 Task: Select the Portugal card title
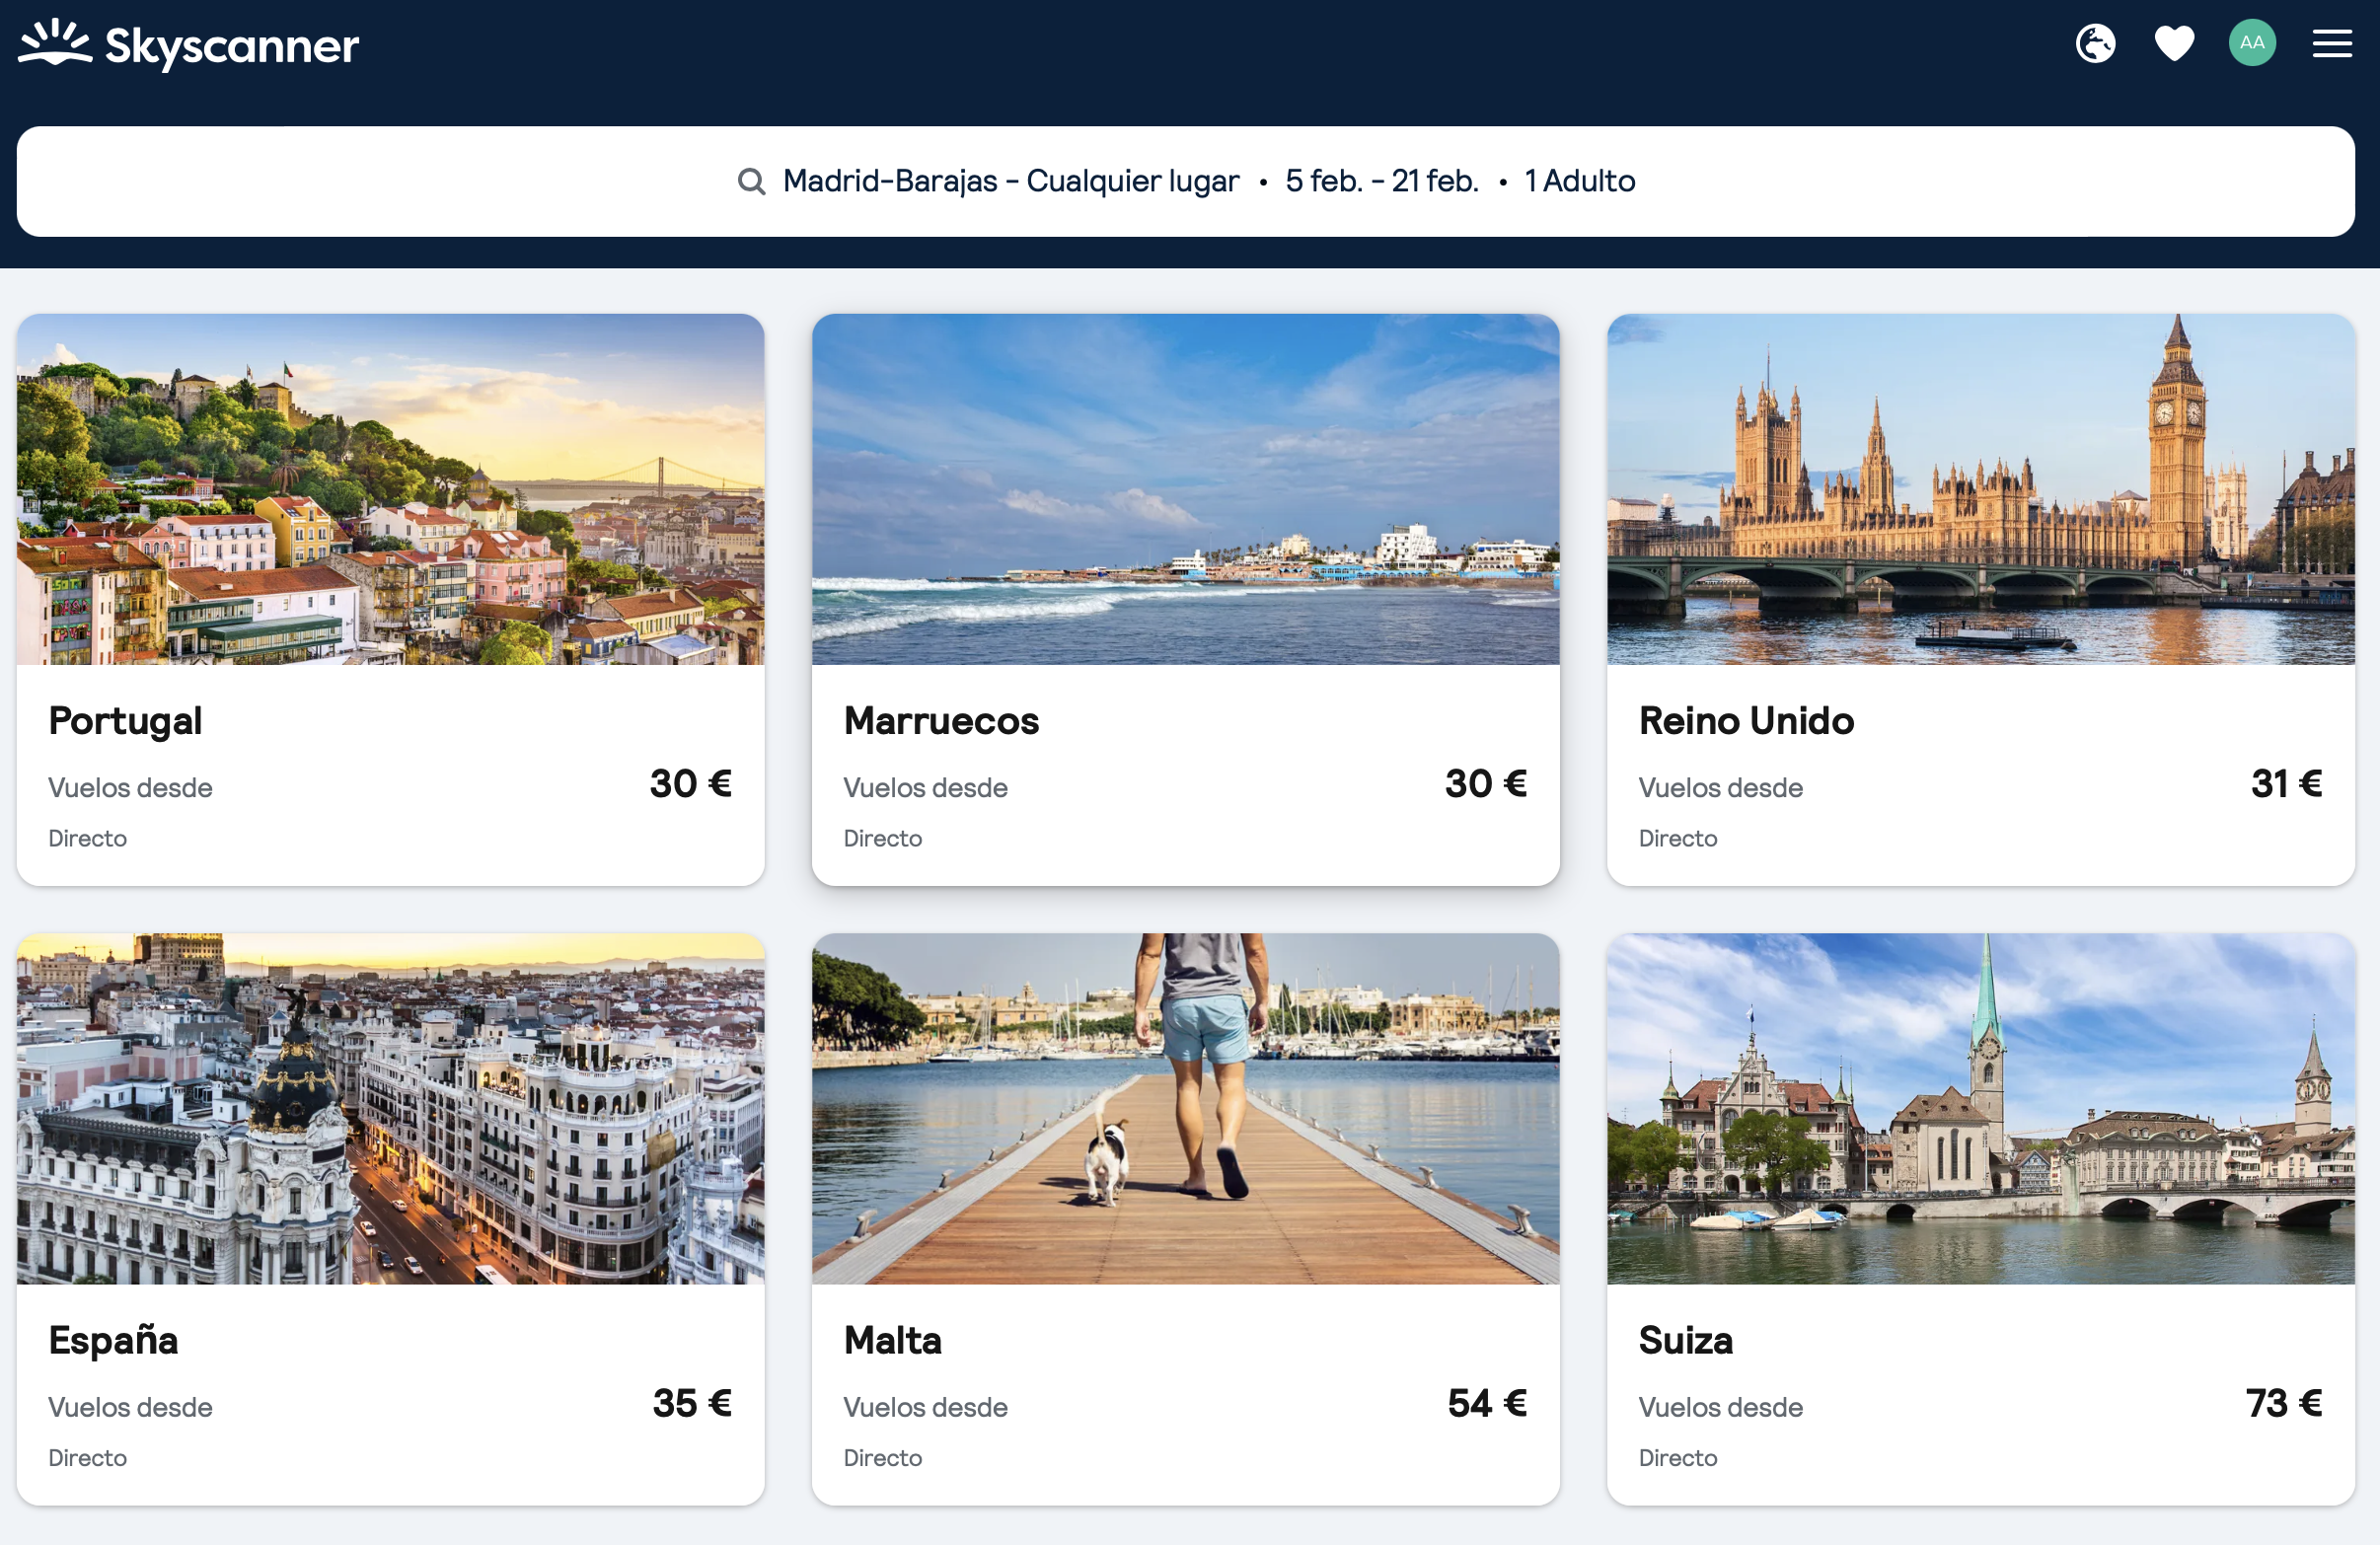(125, 721)
